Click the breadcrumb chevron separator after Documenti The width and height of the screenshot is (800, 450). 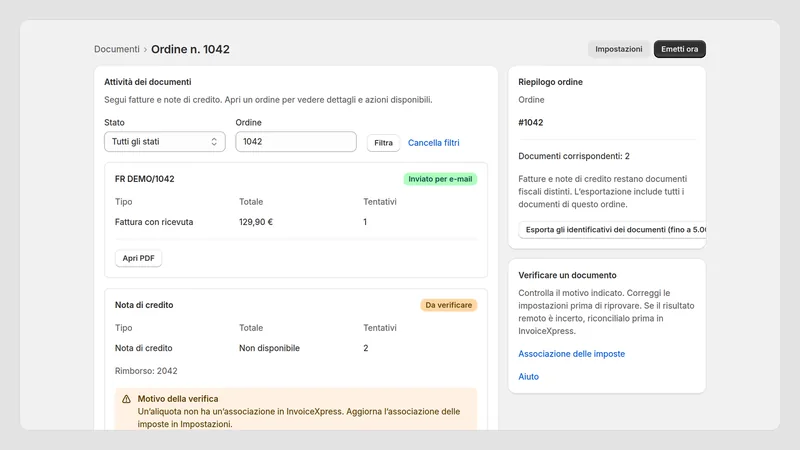pos(145,49)
